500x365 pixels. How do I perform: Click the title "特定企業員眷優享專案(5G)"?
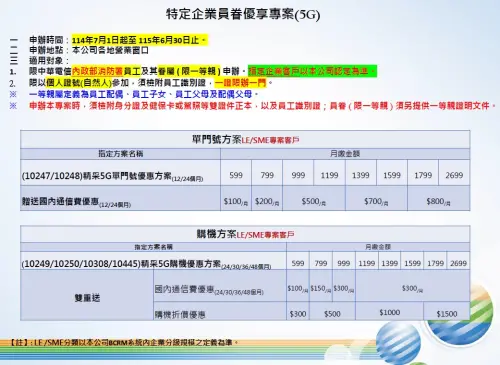pyautogui.click(x=243, y=15)
